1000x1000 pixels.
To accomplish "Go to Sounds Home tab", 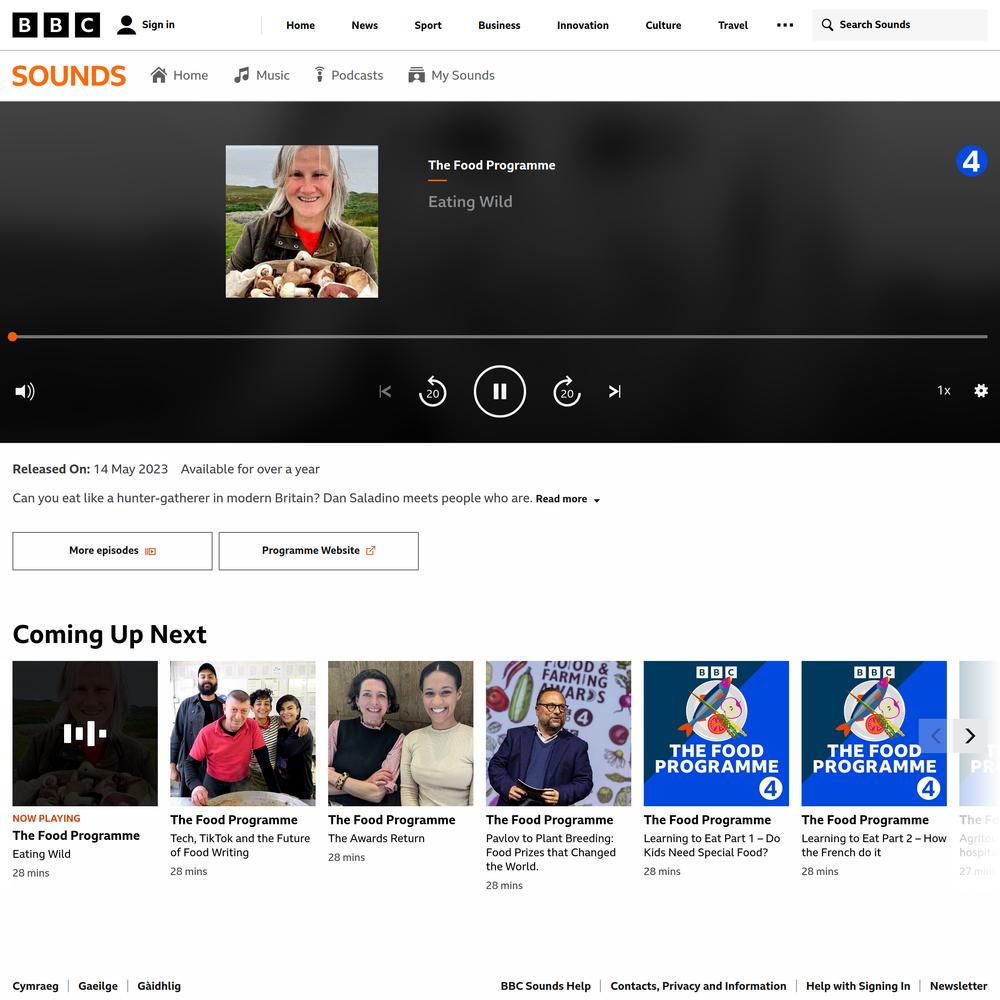I will (x=179, y=75).
